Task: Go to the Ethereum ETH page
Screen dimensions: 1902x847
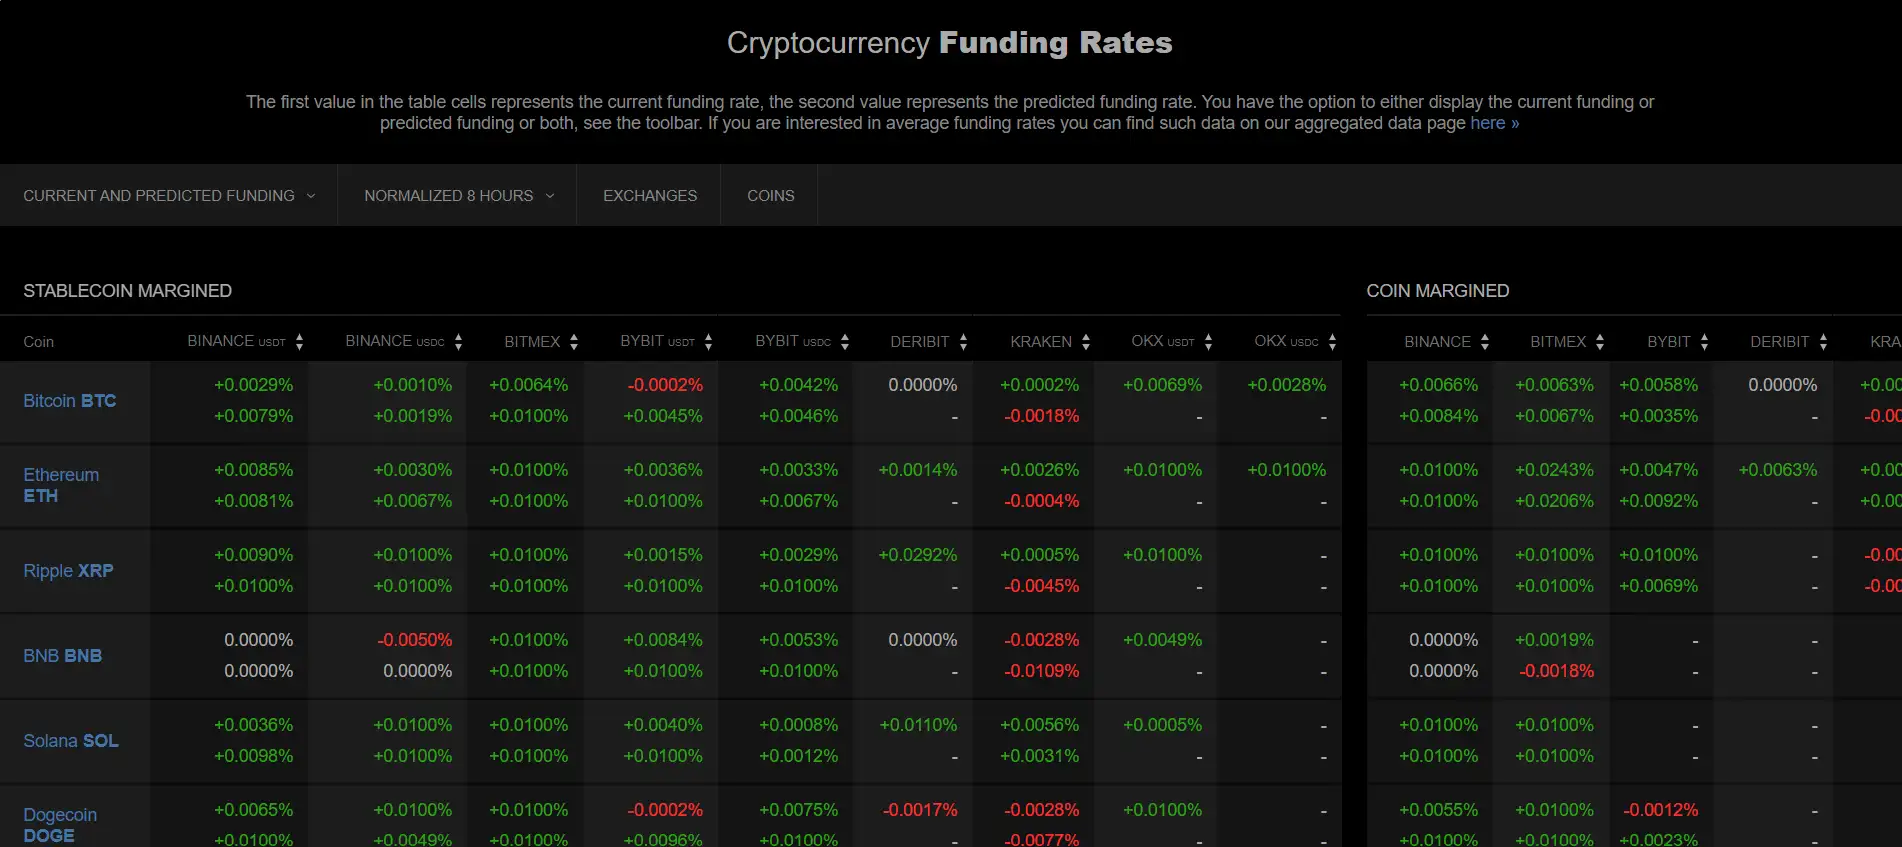Action: 61,485
